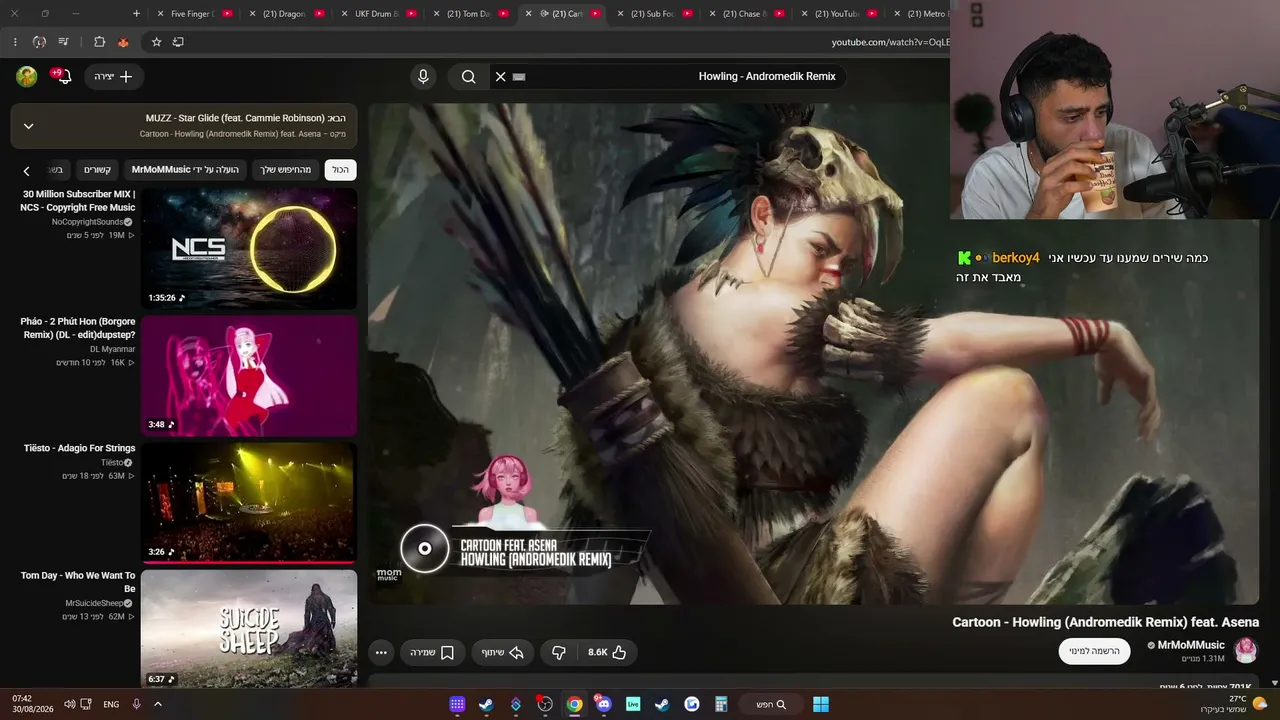Click the "שמירה" save button
1280x720 pixels.
(432, 652)
